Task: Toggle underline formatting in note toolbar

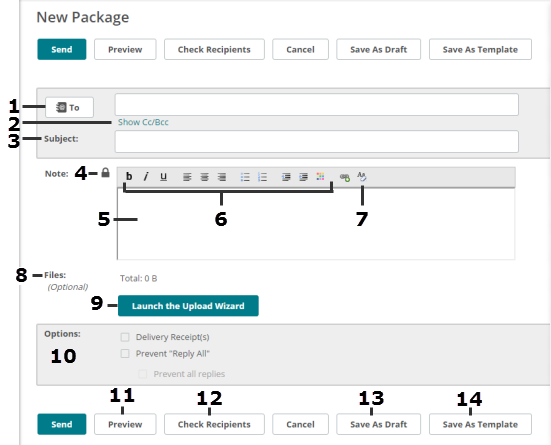Action: [x=163, y=176]
